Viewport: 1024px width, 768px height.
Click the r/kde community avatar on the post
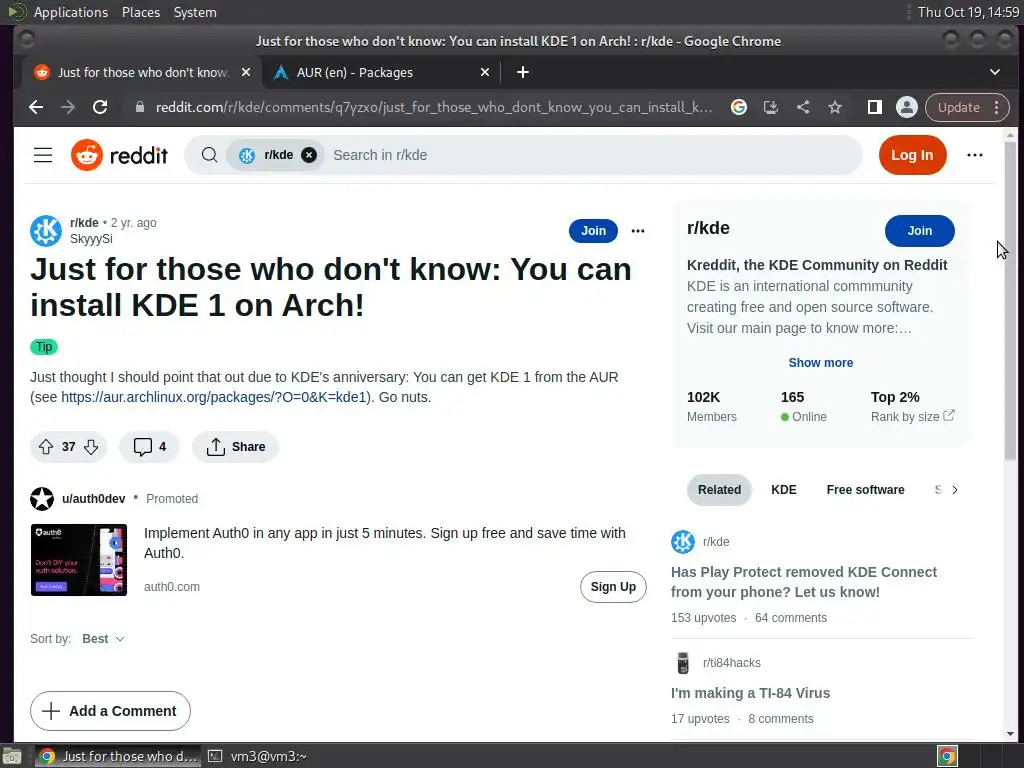[x=46, y=231]
